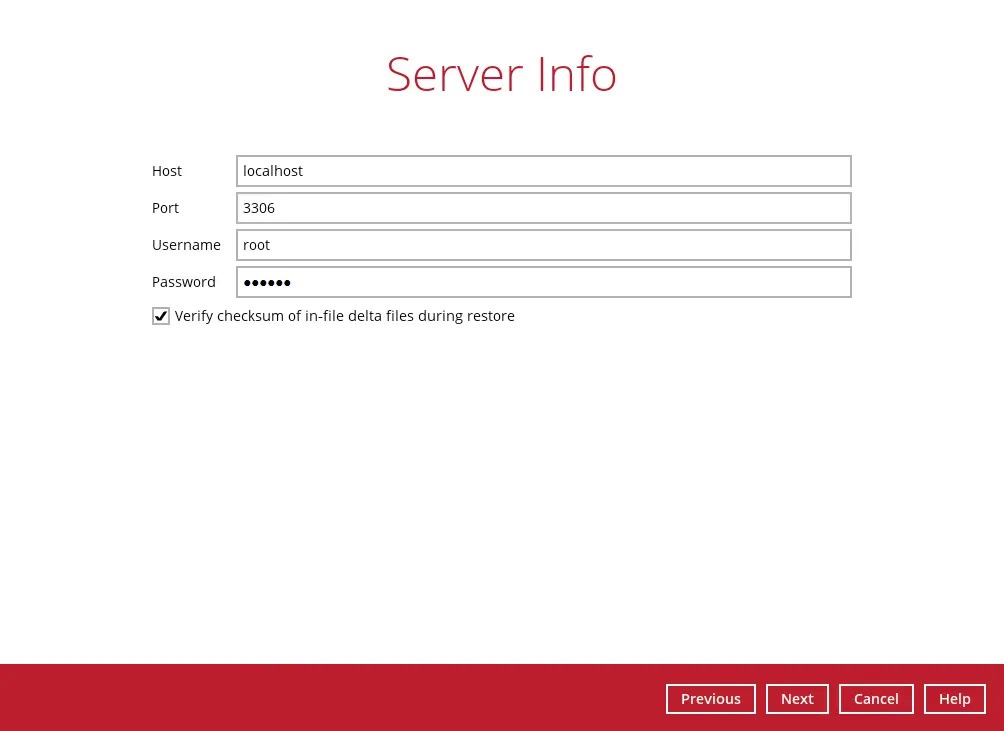Click the Host input field
The image size is (1004, 731).
543,171
